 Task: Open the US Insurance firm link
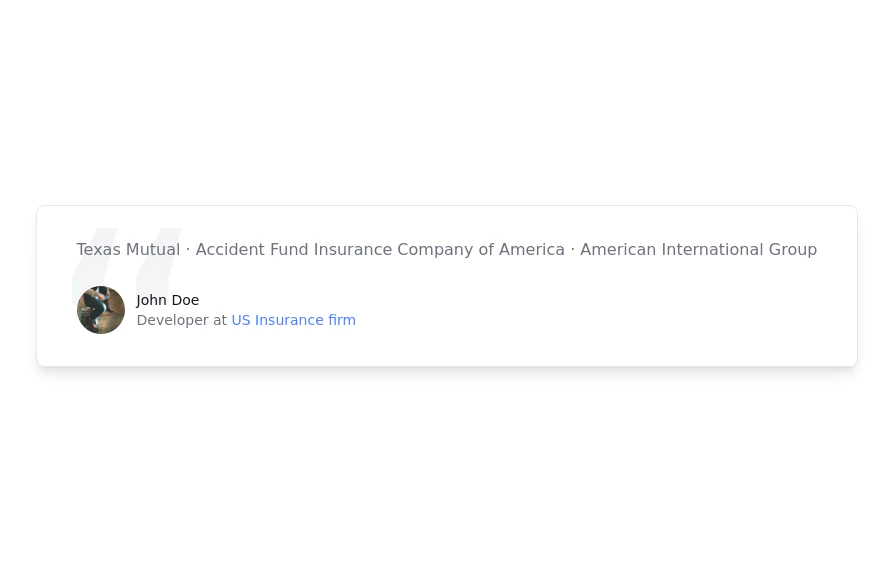tap(293, 320)
